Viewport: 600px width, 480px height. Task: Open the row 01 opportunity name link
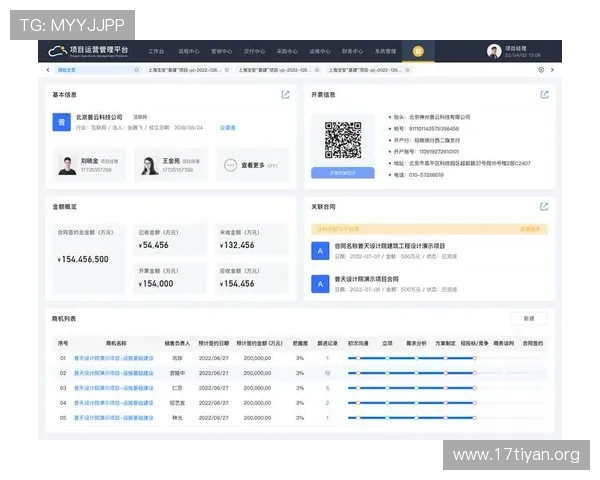click(x=114, y=358)
